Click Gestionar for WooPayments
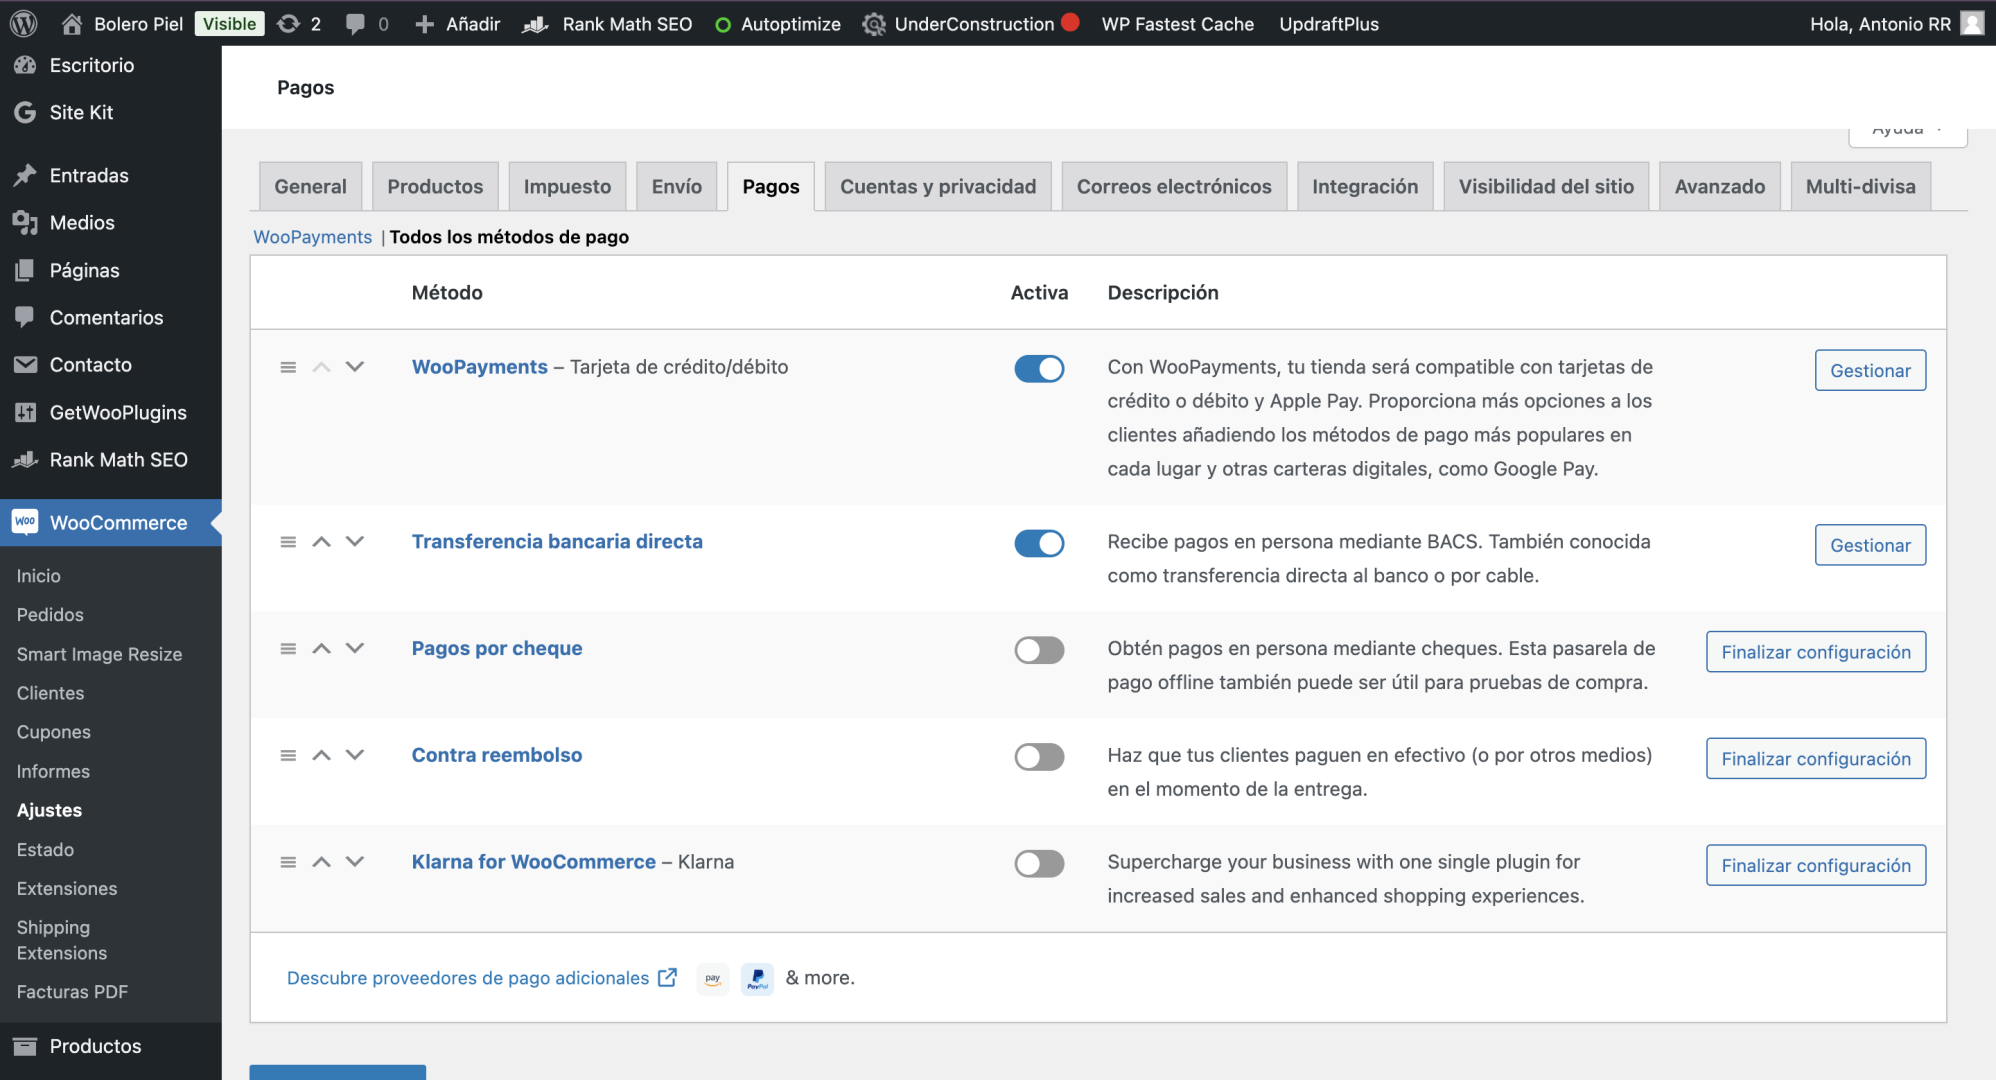 point(1870,370)
